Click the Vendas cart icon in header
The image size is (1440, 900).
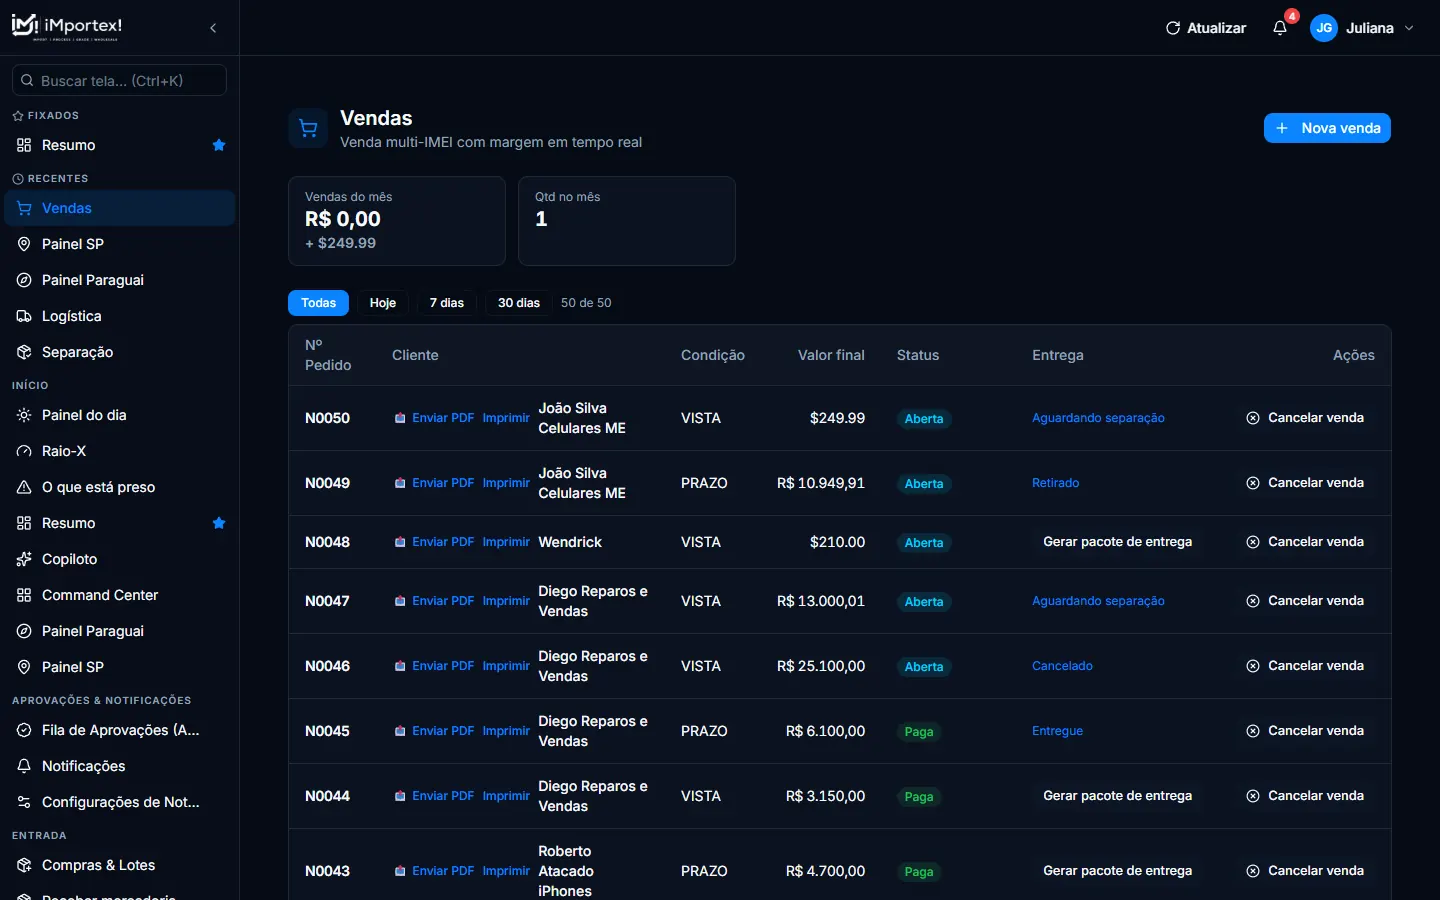pyautogui.click(x=308, y=128)
